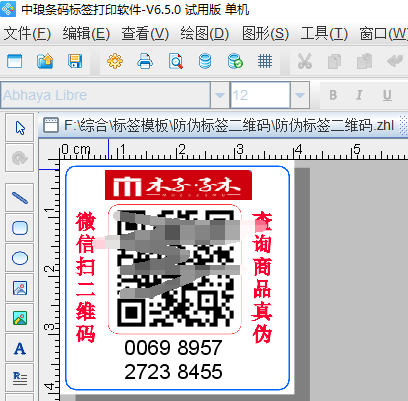
Task: Click the paste clipboard icon
Action: click(364, 61)
